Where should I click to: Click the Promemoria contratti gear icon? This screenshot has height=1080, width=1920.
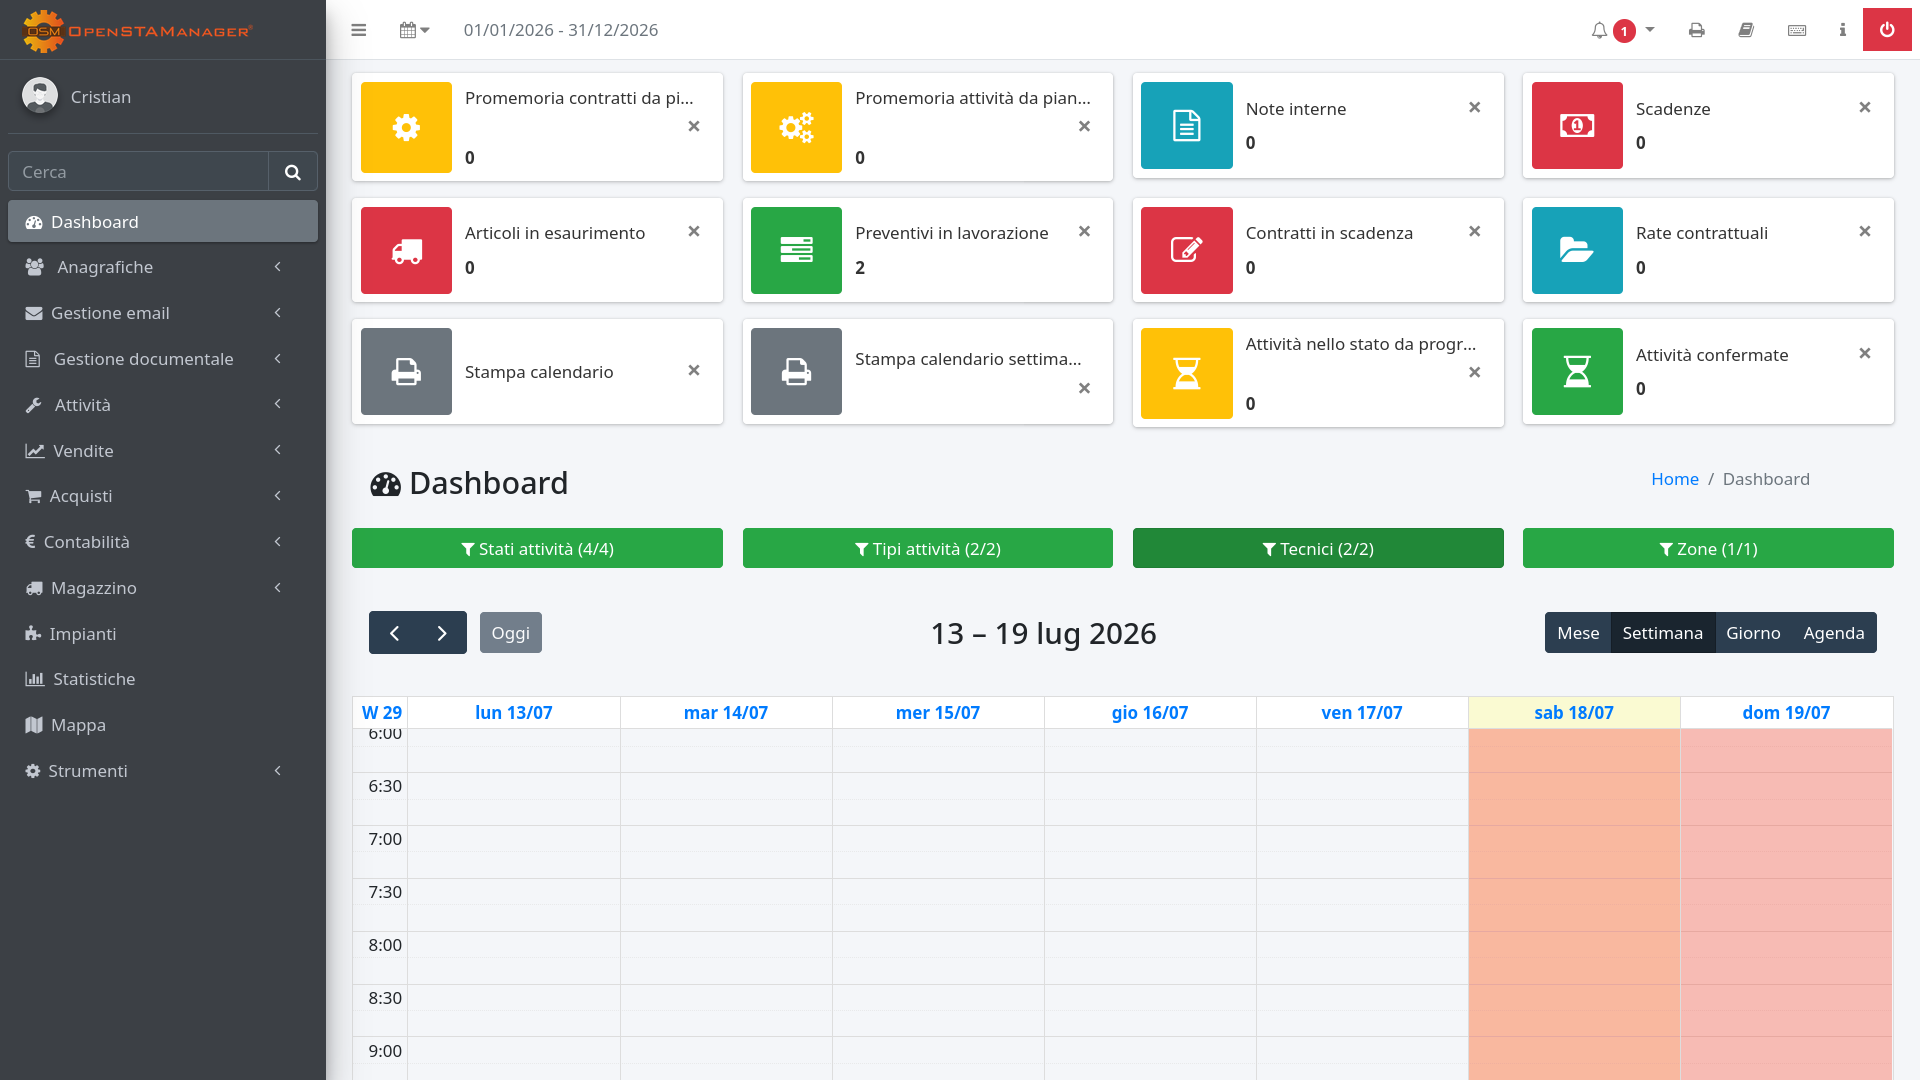[406, 127]
